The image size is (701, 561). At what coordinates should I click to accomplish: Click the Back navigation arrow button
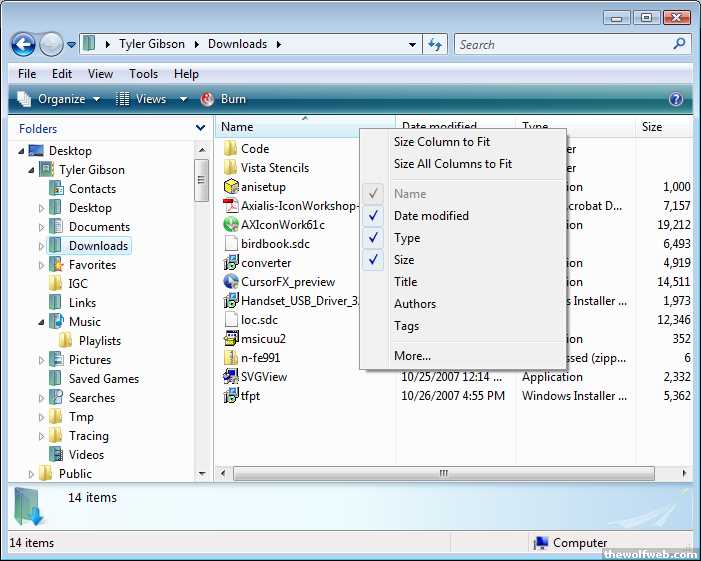coord(23,44)
